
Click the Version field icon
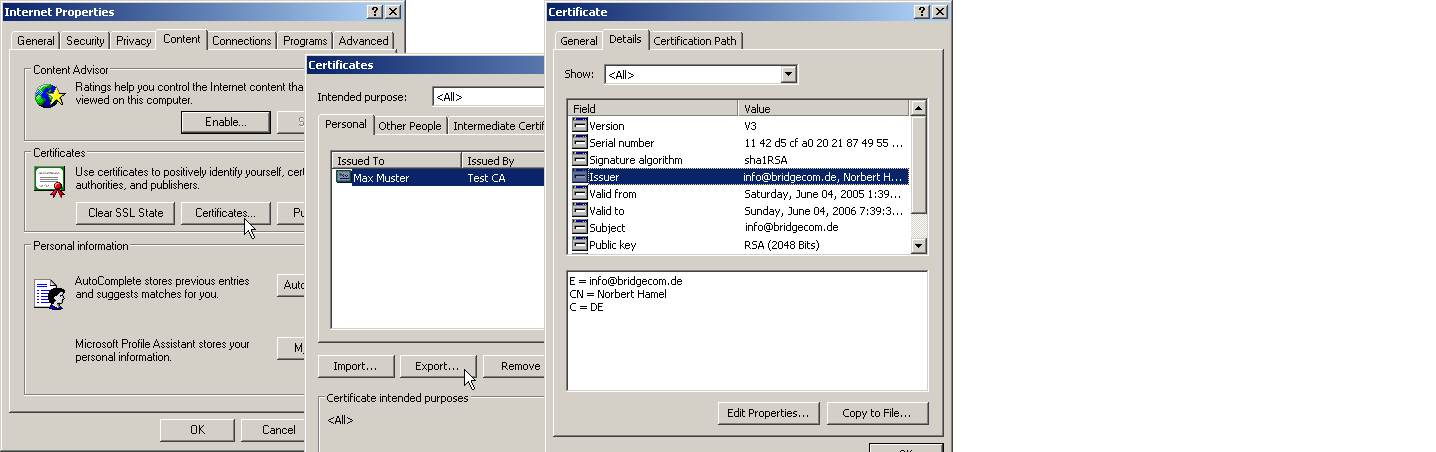point(580,126)
